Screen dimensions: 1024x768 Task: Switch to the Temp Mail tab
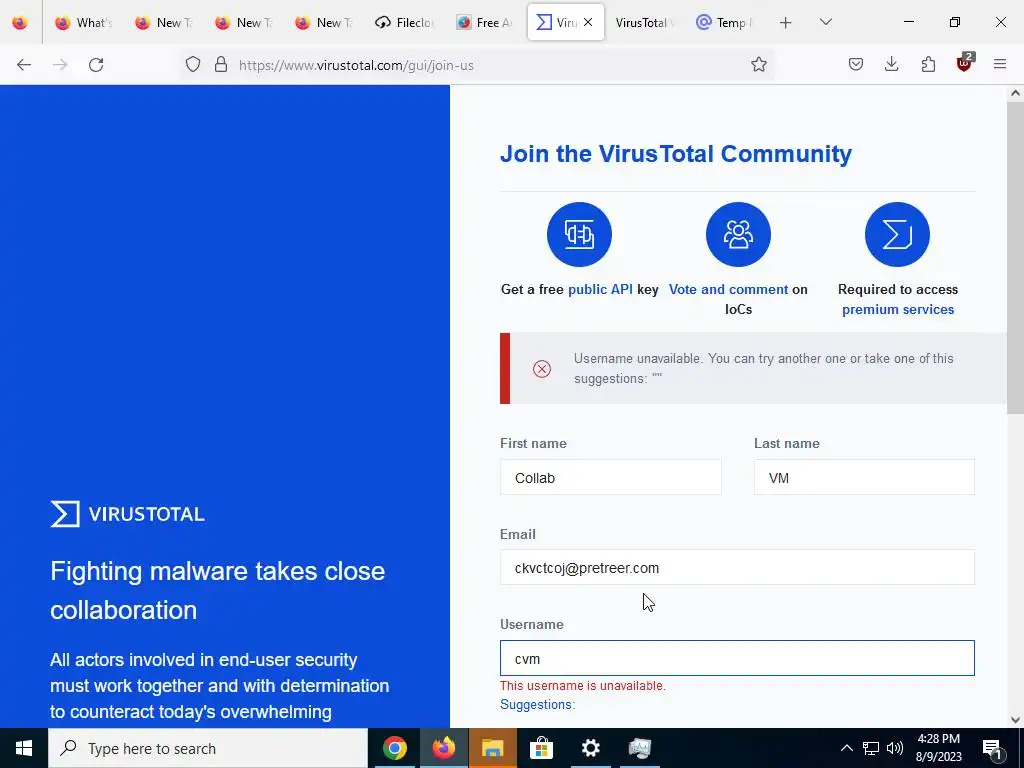pos(726,23)
